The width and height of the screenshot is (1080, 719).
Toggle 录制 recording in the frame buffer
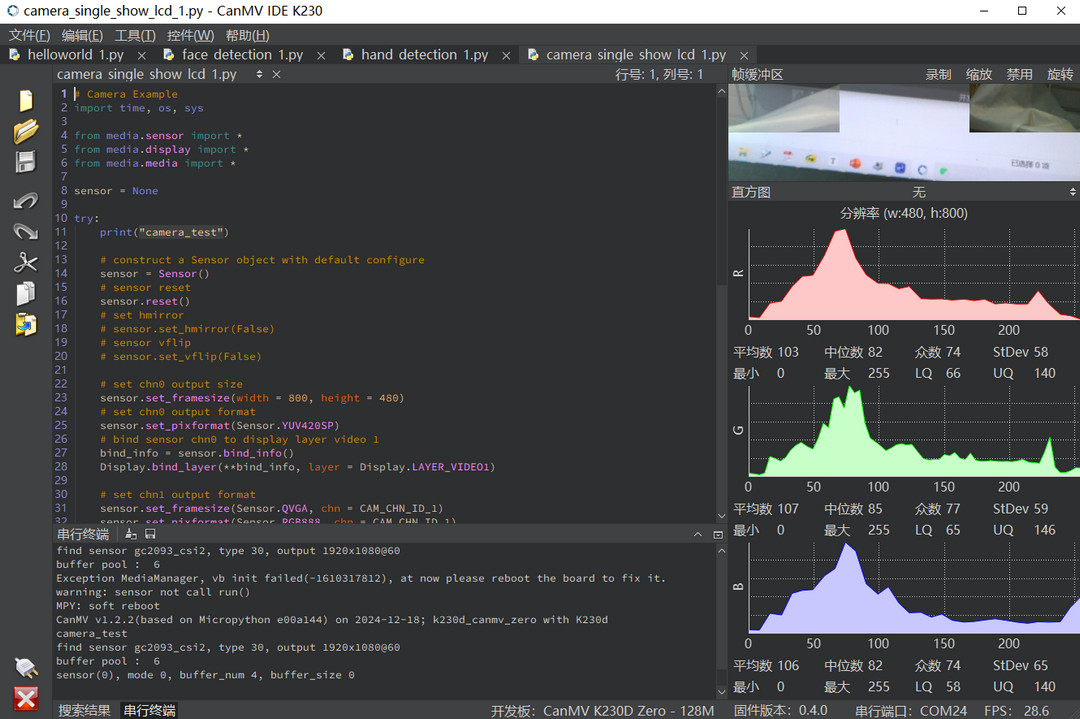click(938, 74)
